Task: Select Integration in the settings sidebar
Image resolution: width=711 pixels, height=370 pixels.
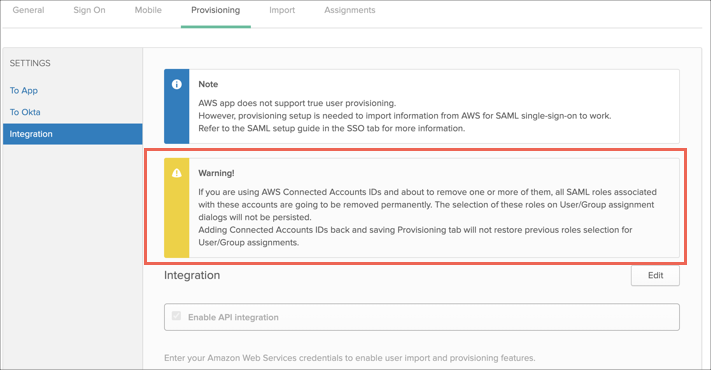Action: click(x=73, y=134)
